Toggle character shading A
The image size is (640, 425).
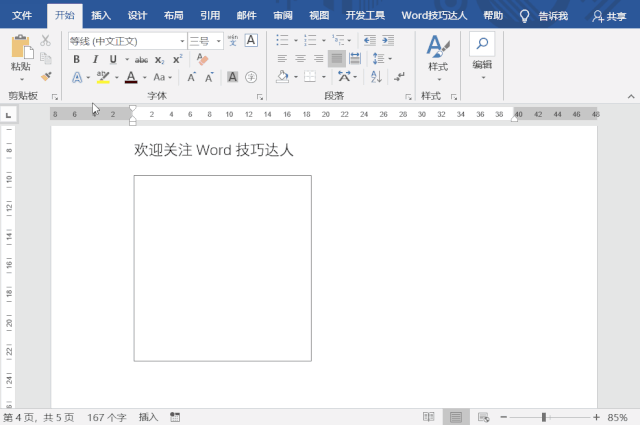tap(232, 77)
